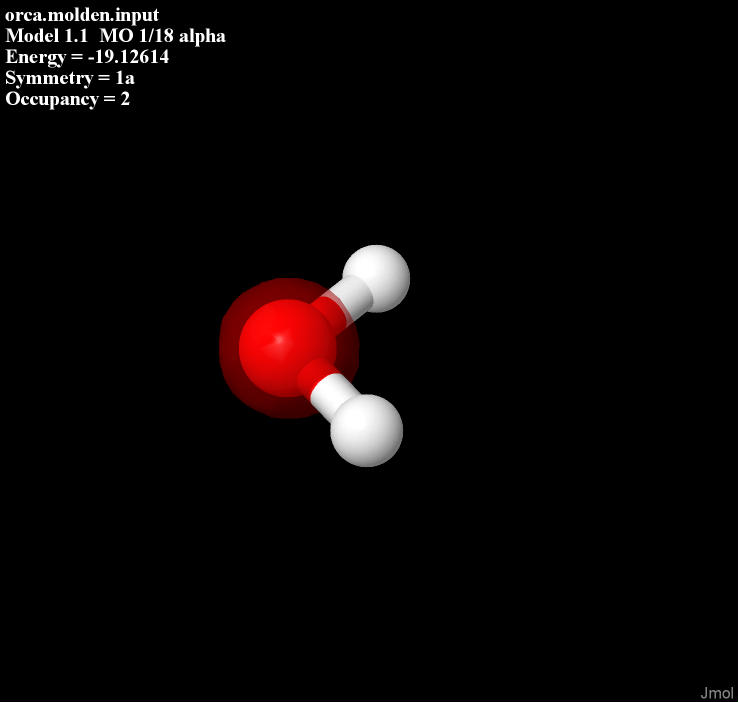Click the Jmol logo text
738x702 pixels.
[716, 693]
